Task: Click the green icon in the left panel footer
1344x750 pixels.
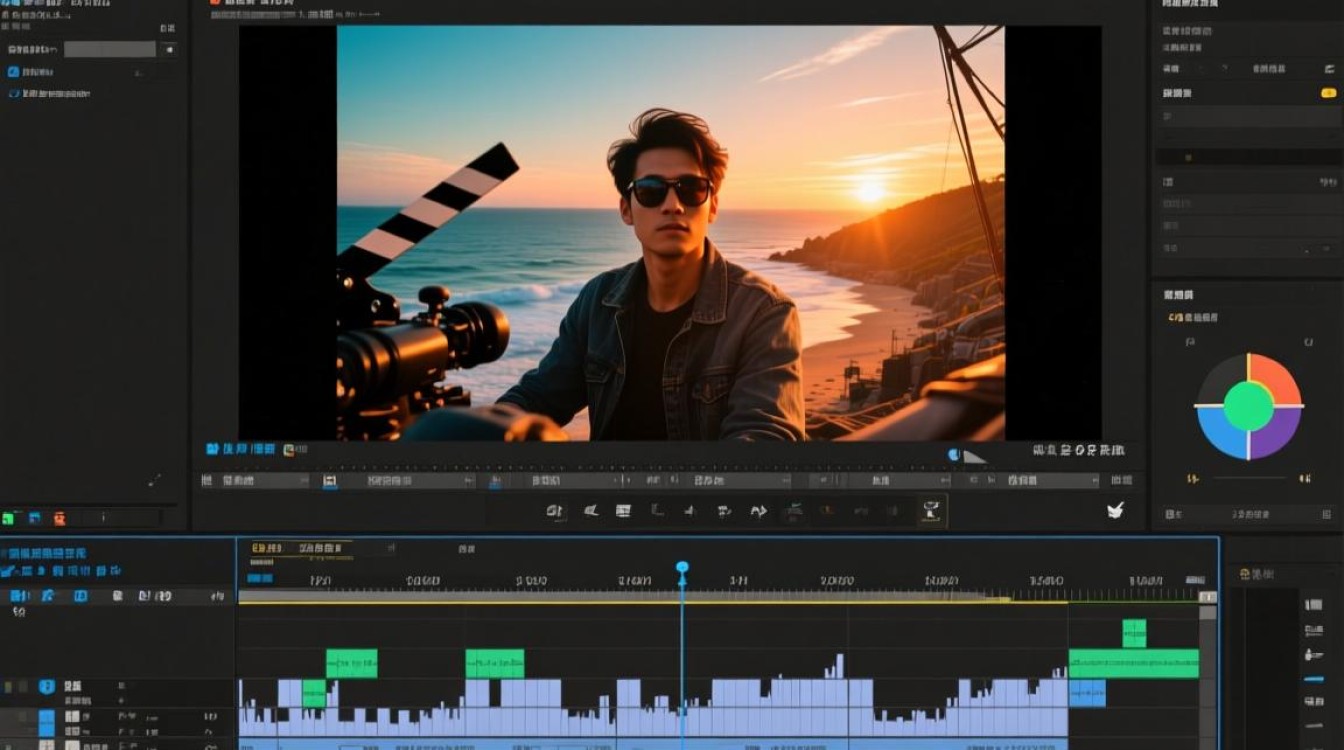Action: (x=9, y=518)
